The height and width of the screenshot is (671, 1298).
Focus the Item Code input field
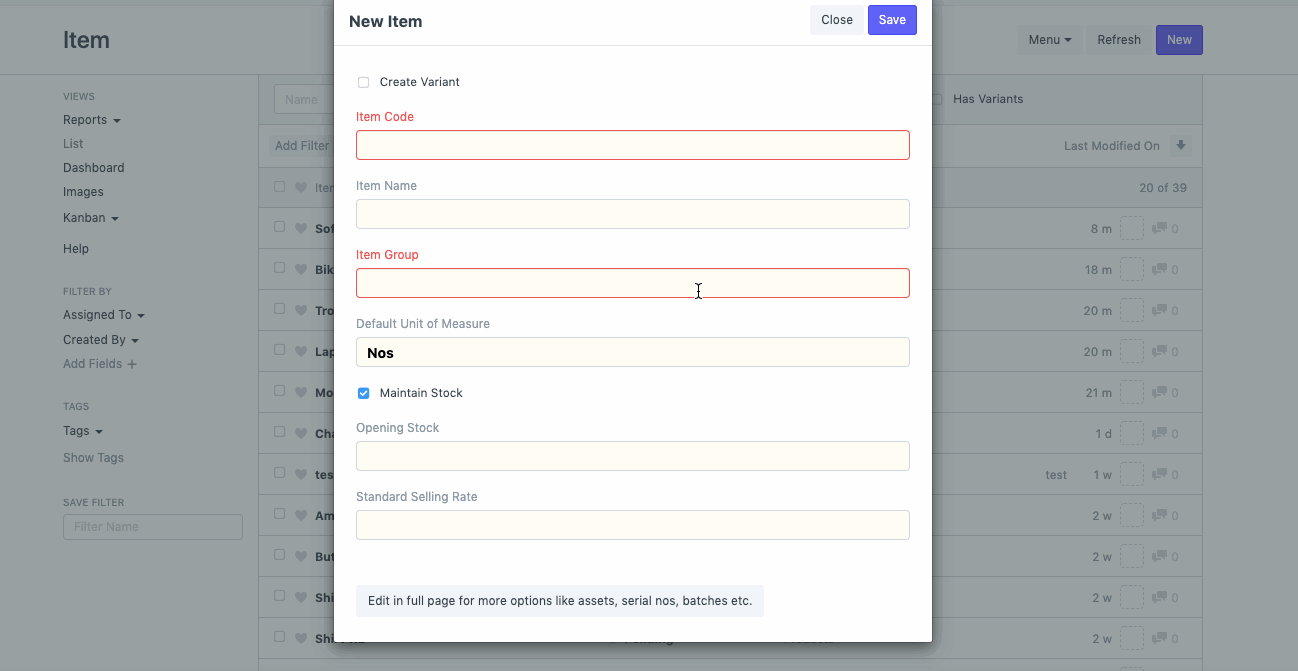point(632,145)
